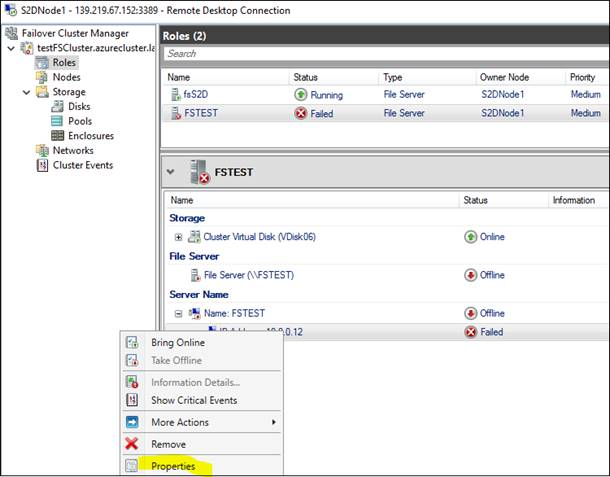610x477 pixels.
Task: Collapse the testFSCluster tree node
Action: 11,48
